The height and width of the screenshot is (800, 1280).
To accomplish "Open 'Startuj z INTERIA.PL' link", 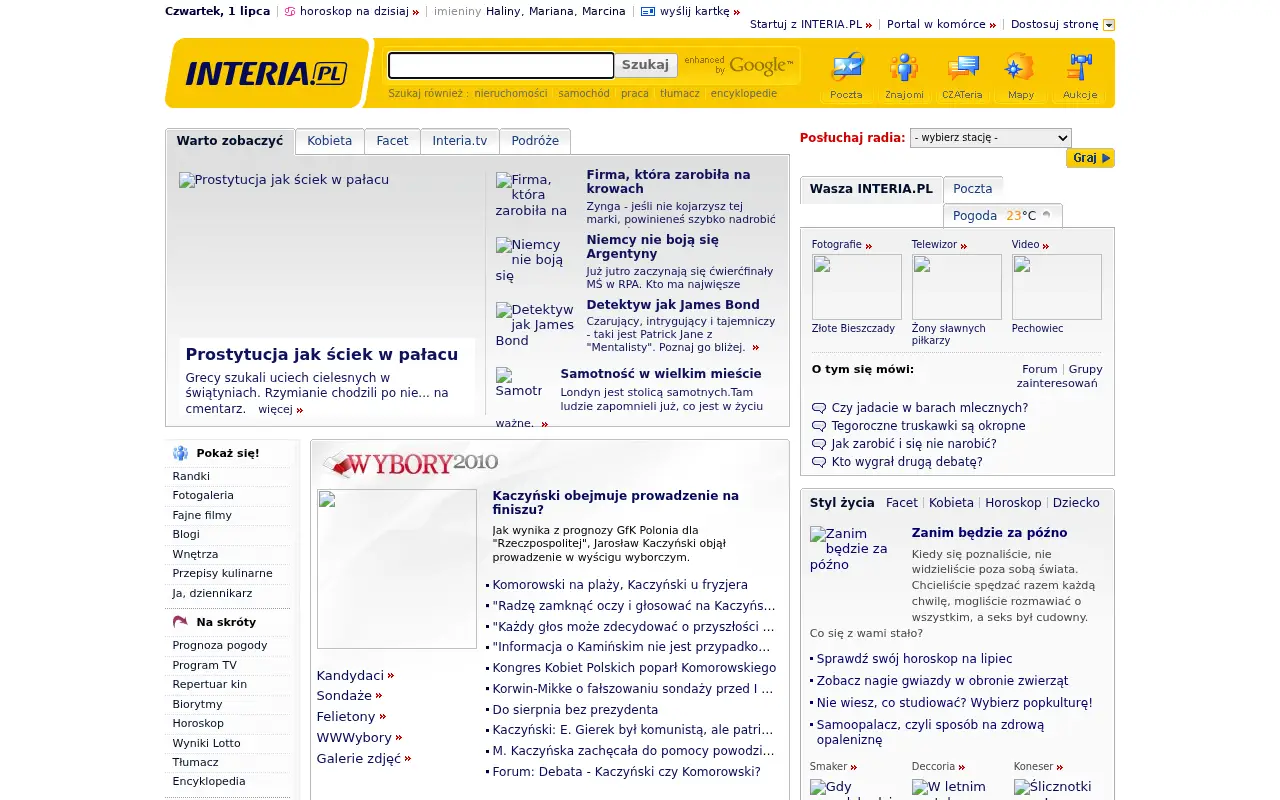I will pos(806,24).
